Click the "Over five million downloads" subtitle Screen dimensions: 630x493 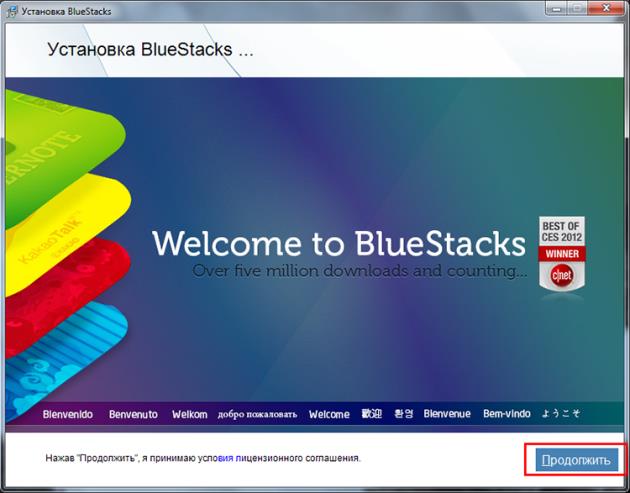(x=359, y=270)
